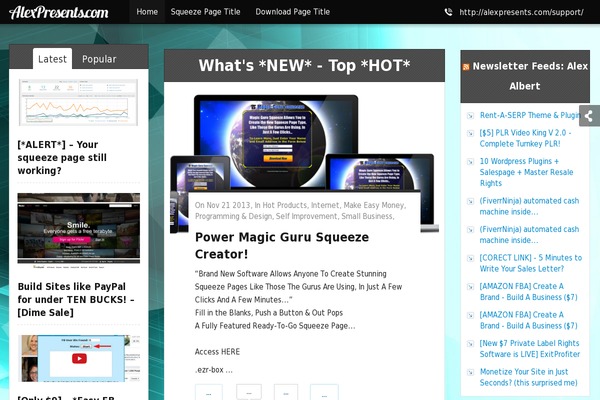The height and width of the screenshot is (400, 600).
Task: Open the Programming & Design category link
Action: pos(233,216)
